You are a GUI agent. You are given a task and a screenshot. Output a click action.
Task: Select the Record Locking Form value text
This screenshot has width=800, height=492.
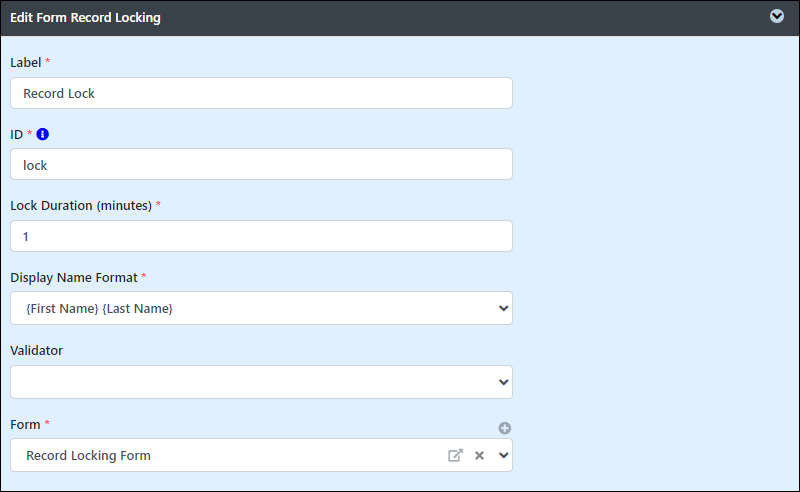coord(88,455)
